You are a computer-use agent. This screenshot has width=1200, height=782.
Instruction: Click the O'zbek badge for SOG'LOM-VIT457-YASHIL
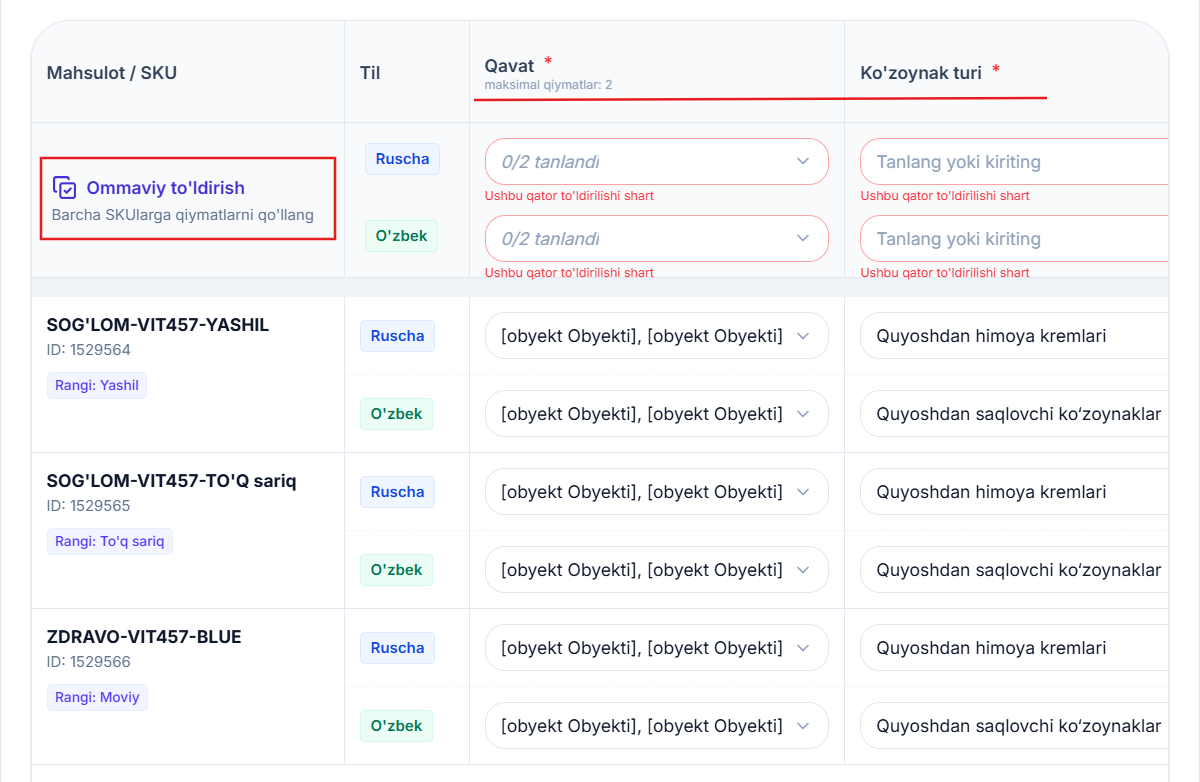click(x=396, y=414)
